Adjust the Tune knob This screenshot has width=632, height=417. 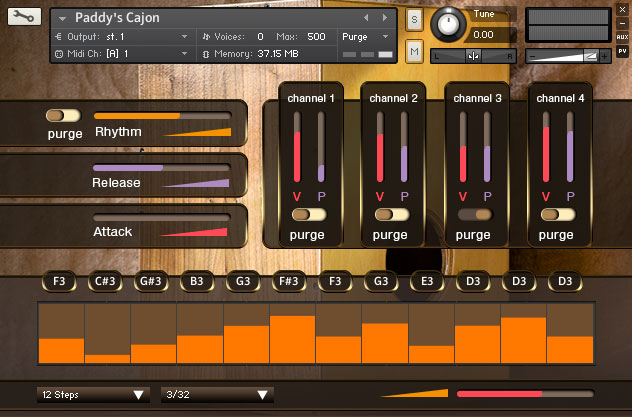448,24
